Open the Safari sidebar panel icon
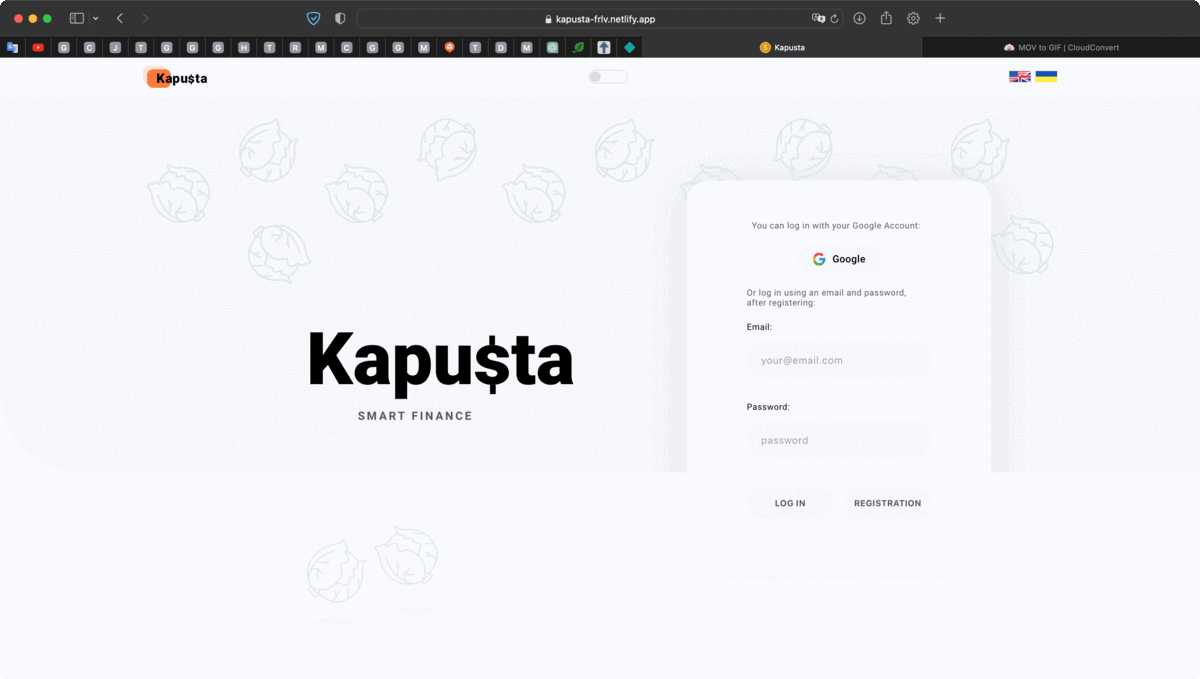Screen dimensions: 1200x679 click(x=77, y=18)
